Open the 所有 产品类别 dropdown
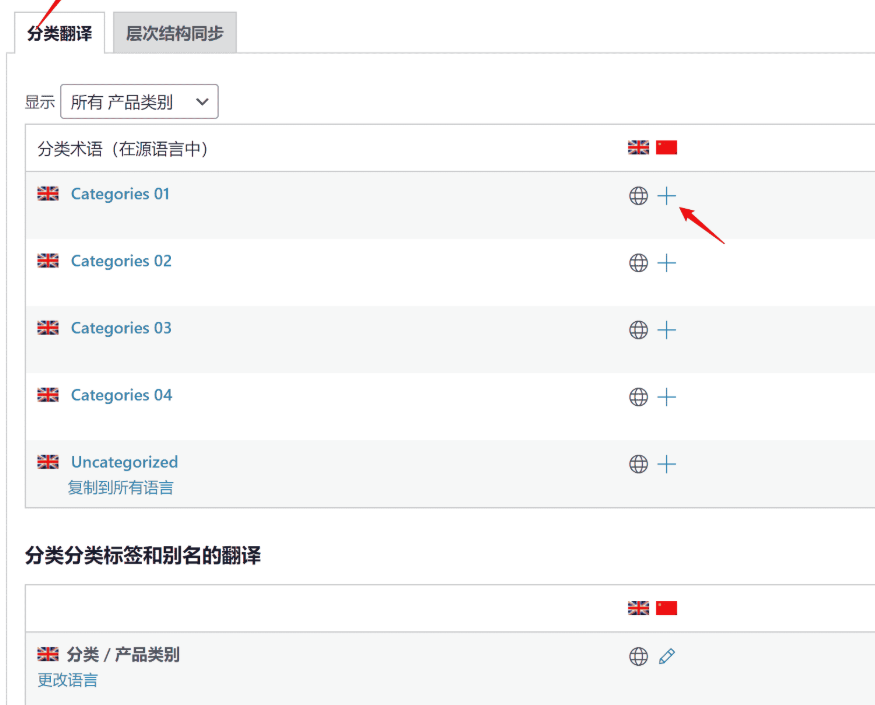Screen dimensions: 875x705 [x=139, y=102]
